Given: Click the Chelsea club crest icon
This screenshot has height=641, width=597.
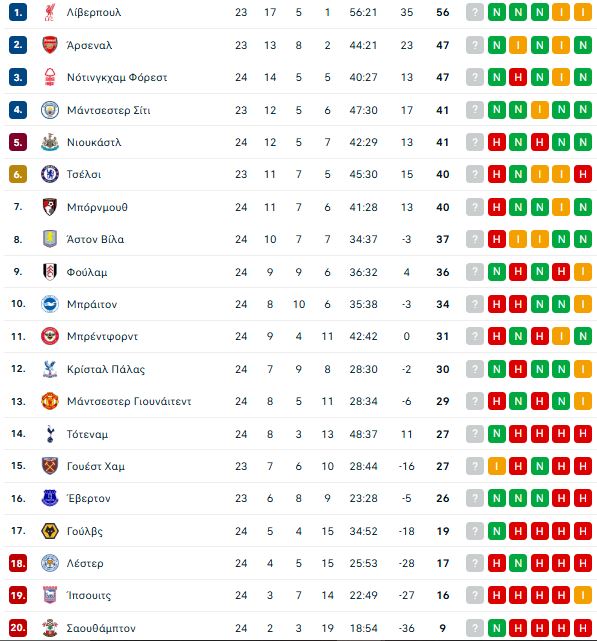Looking at the screenshot, I should 50,175.
